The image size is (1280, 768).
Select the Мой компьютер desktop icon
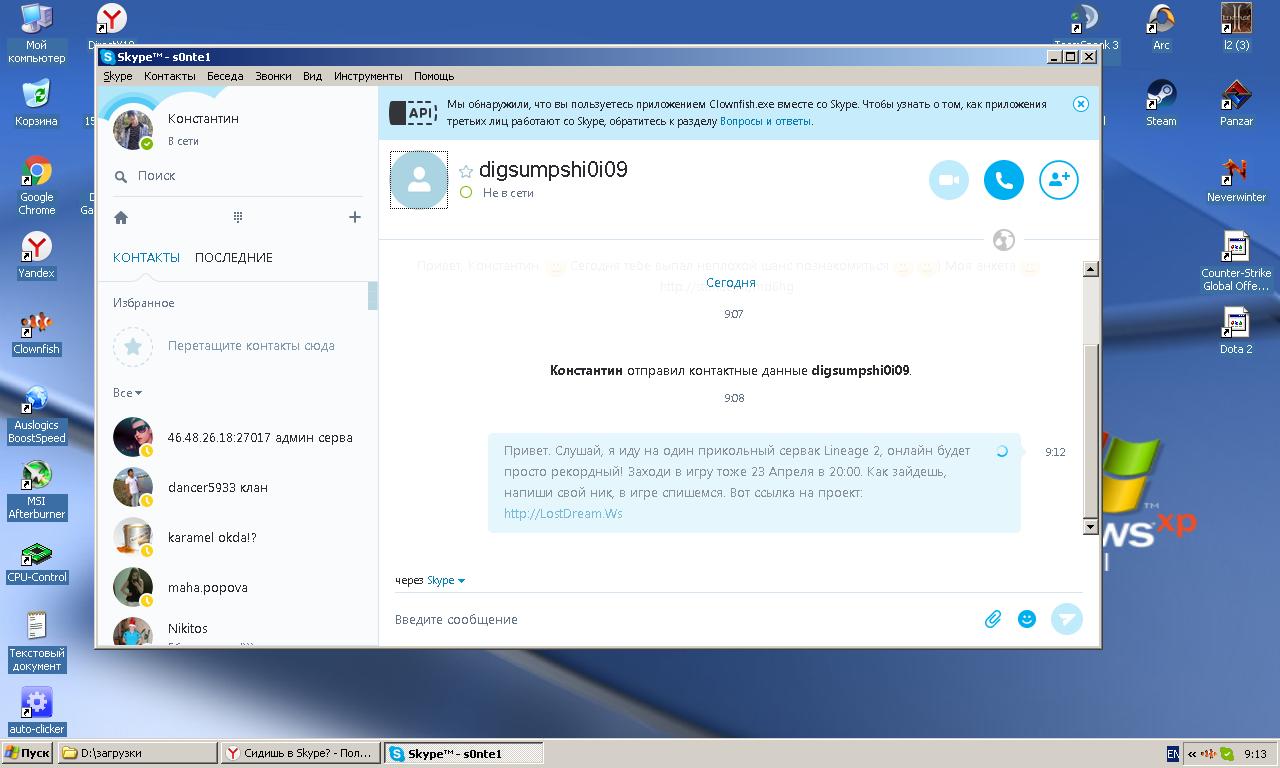tap(36, 34)
